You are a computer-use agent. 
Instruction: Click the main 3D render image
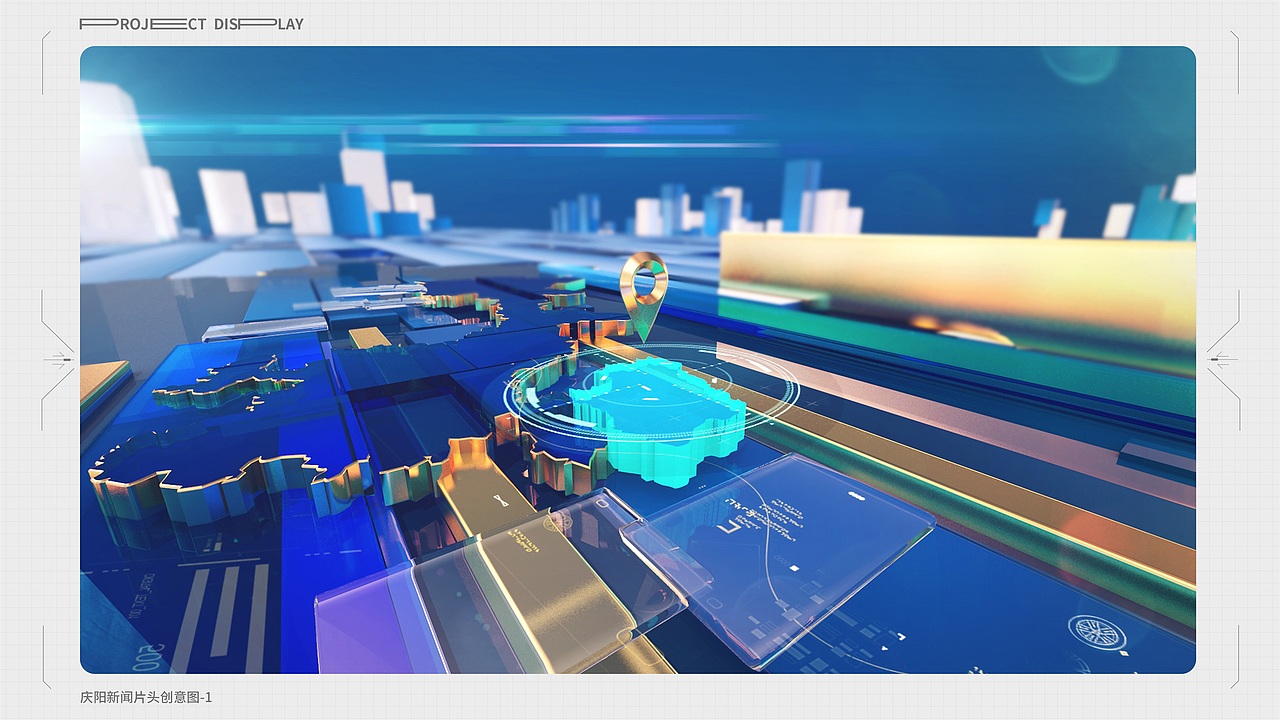click(x=638, y=360)
